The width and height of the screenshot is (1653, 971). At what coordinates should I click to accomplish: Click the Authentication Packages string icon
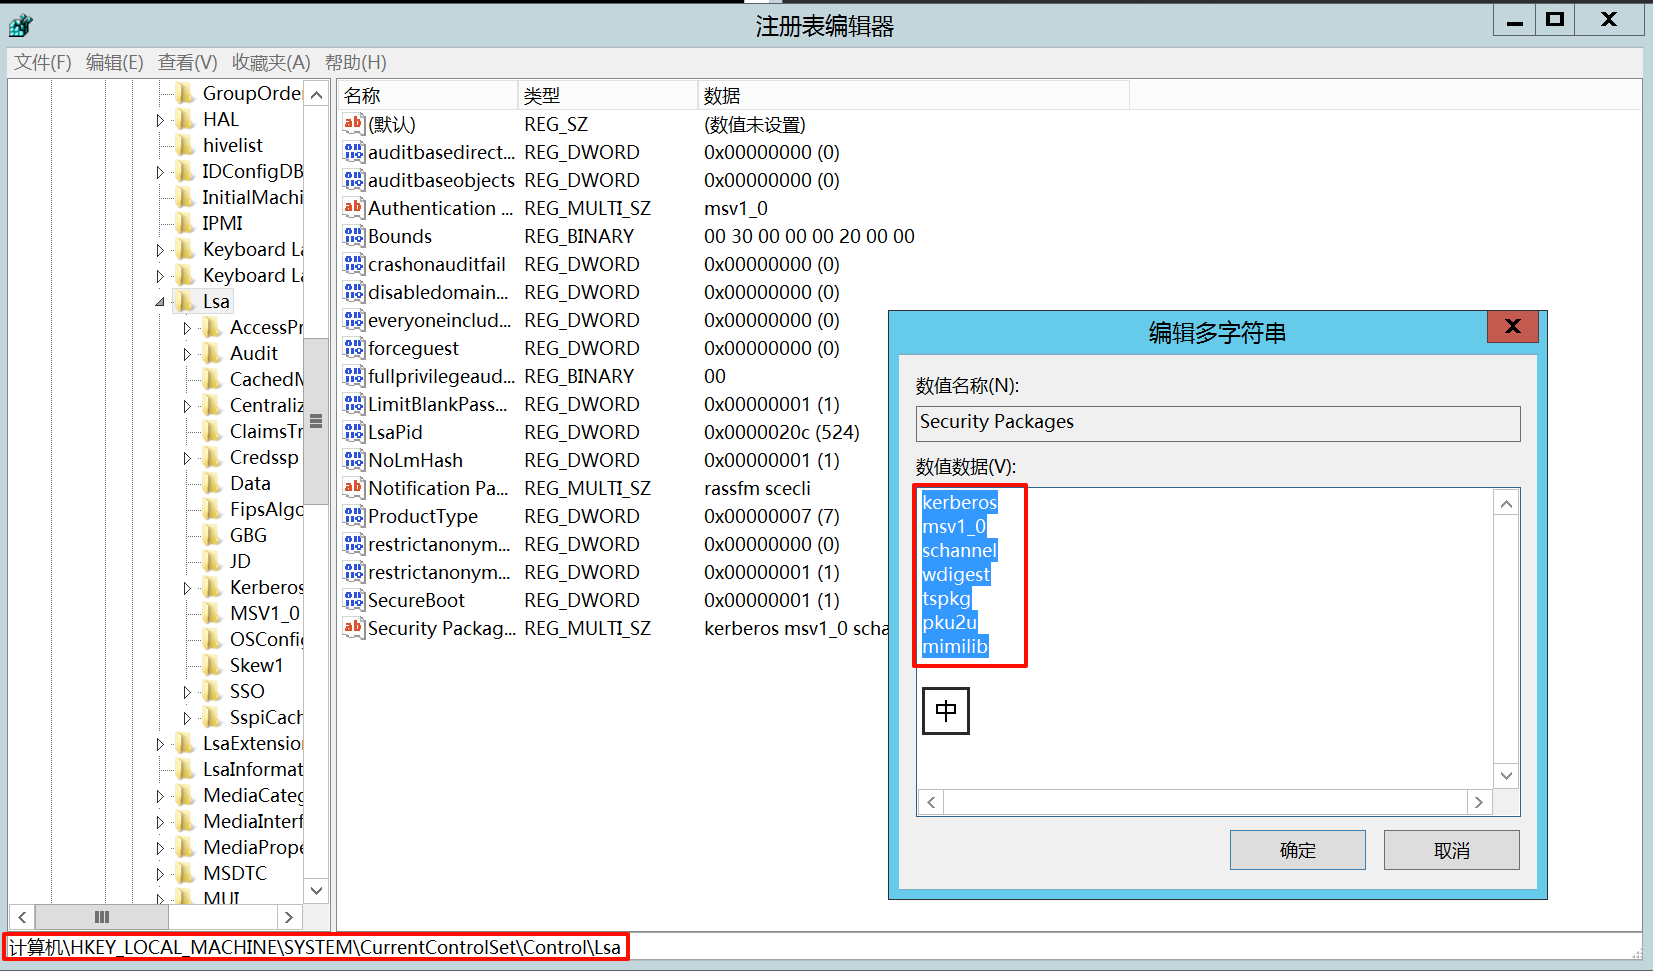(353, 208)
